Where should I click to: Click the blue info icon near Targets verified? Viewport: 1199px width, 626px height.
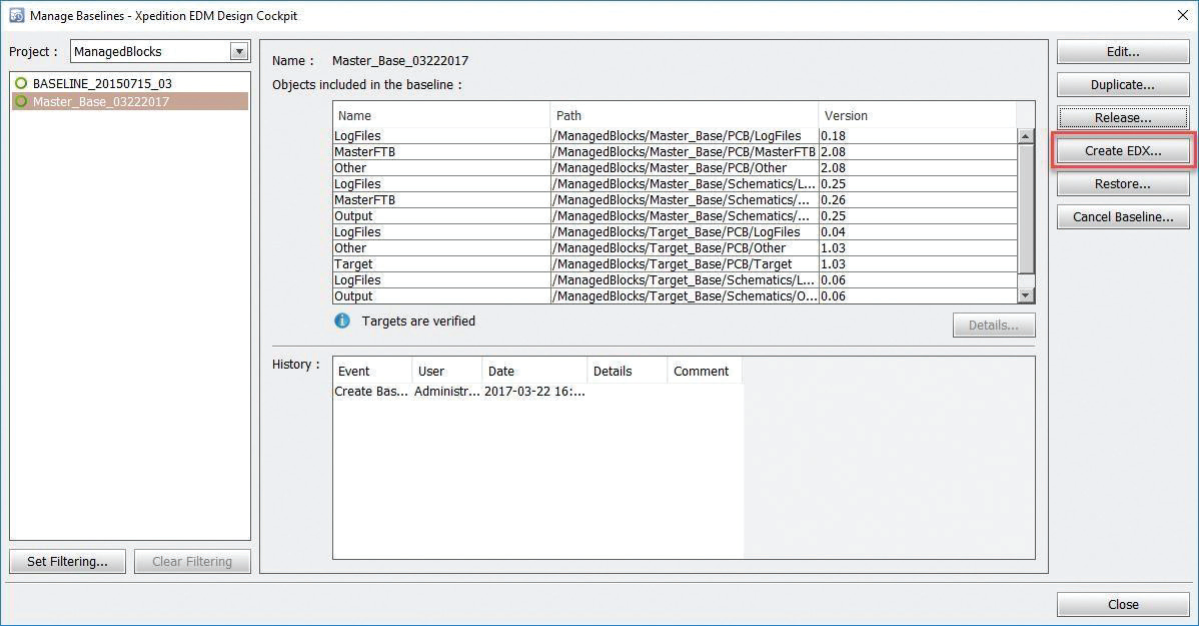[342, 322]
